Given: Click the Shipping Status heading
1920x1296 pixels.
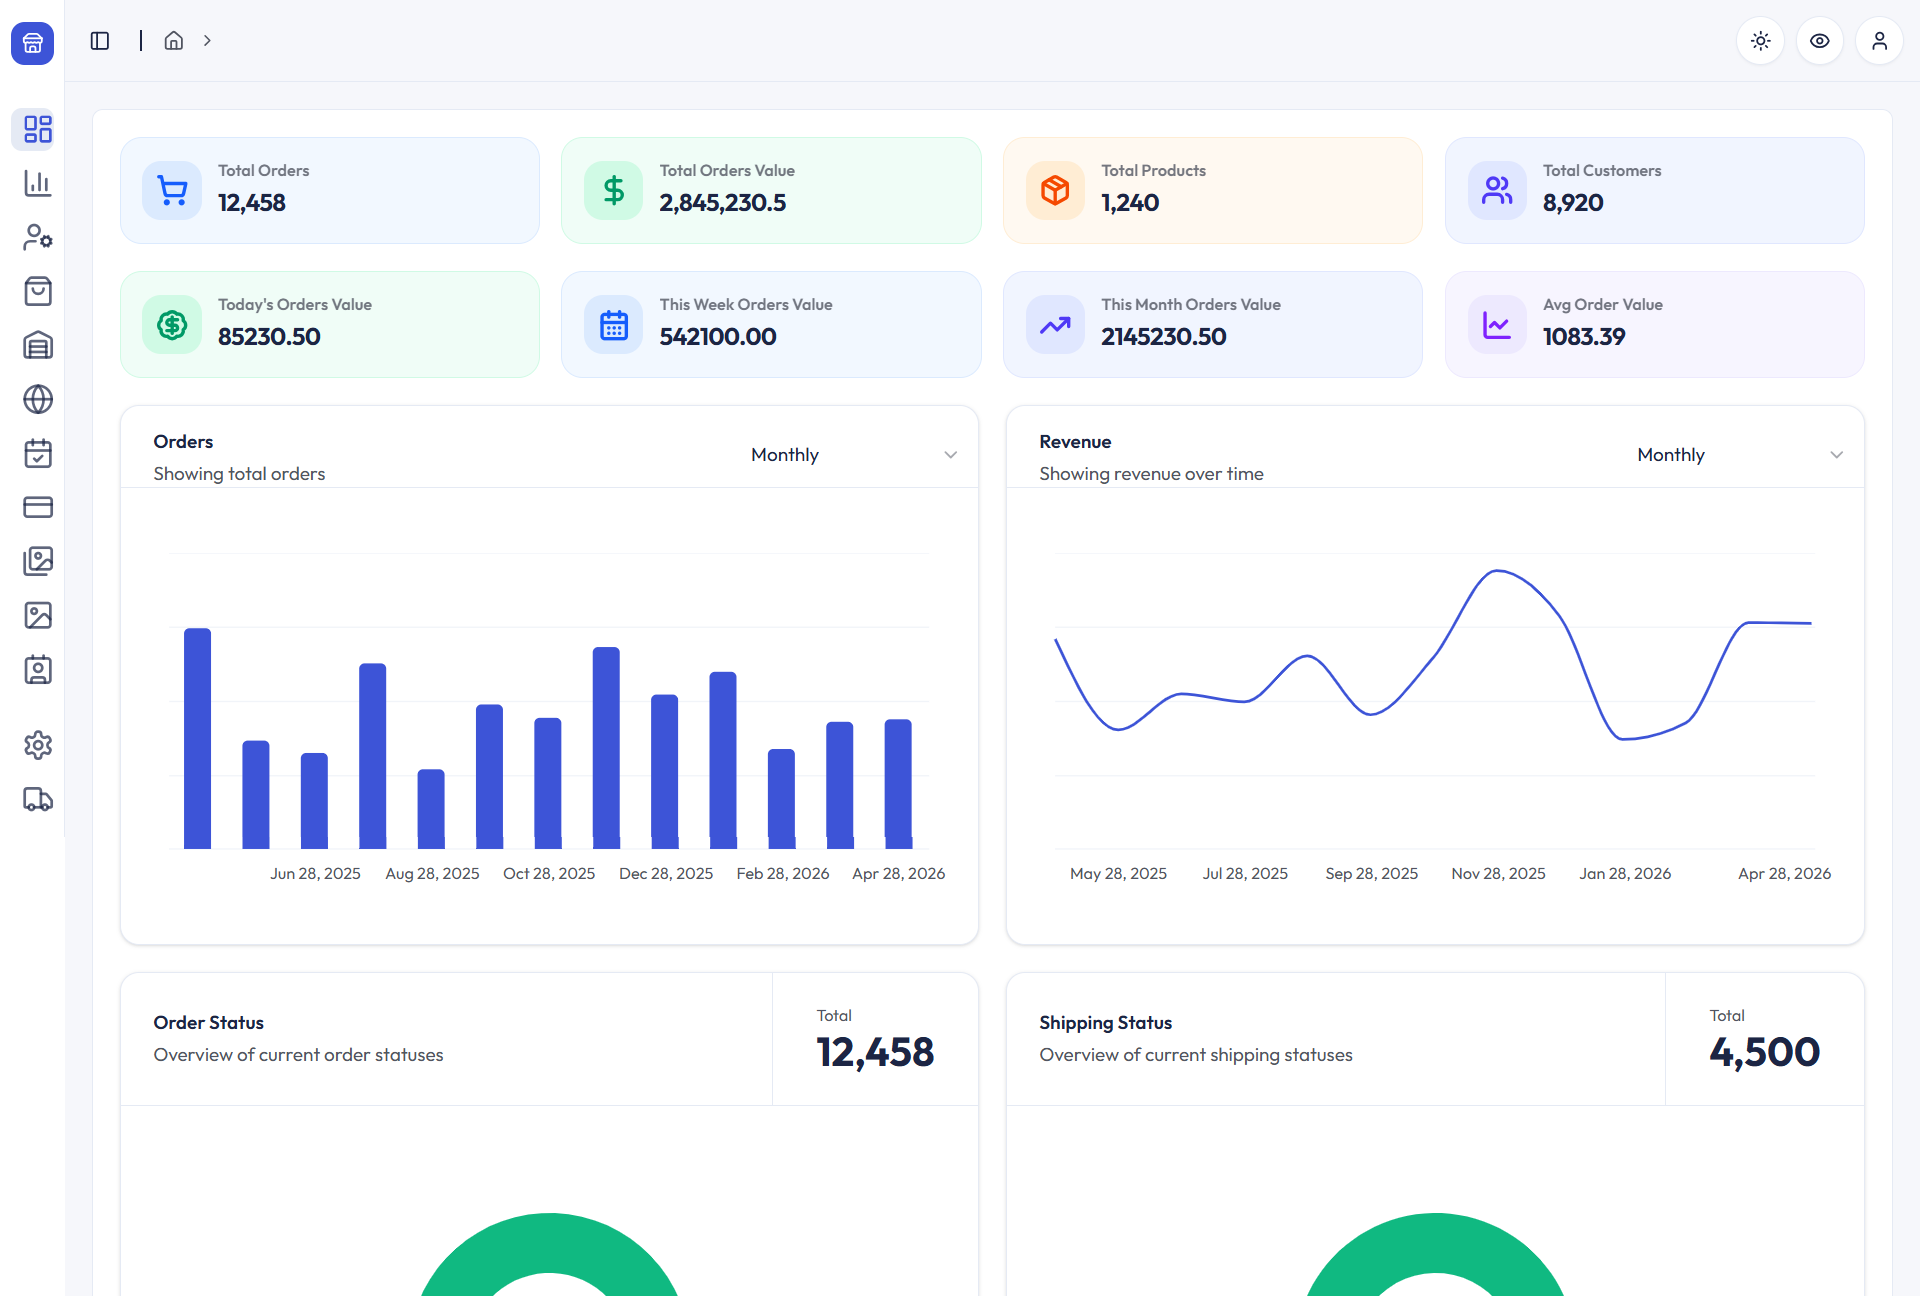Looking at the screenshot, I should tap(1105, 1023).
